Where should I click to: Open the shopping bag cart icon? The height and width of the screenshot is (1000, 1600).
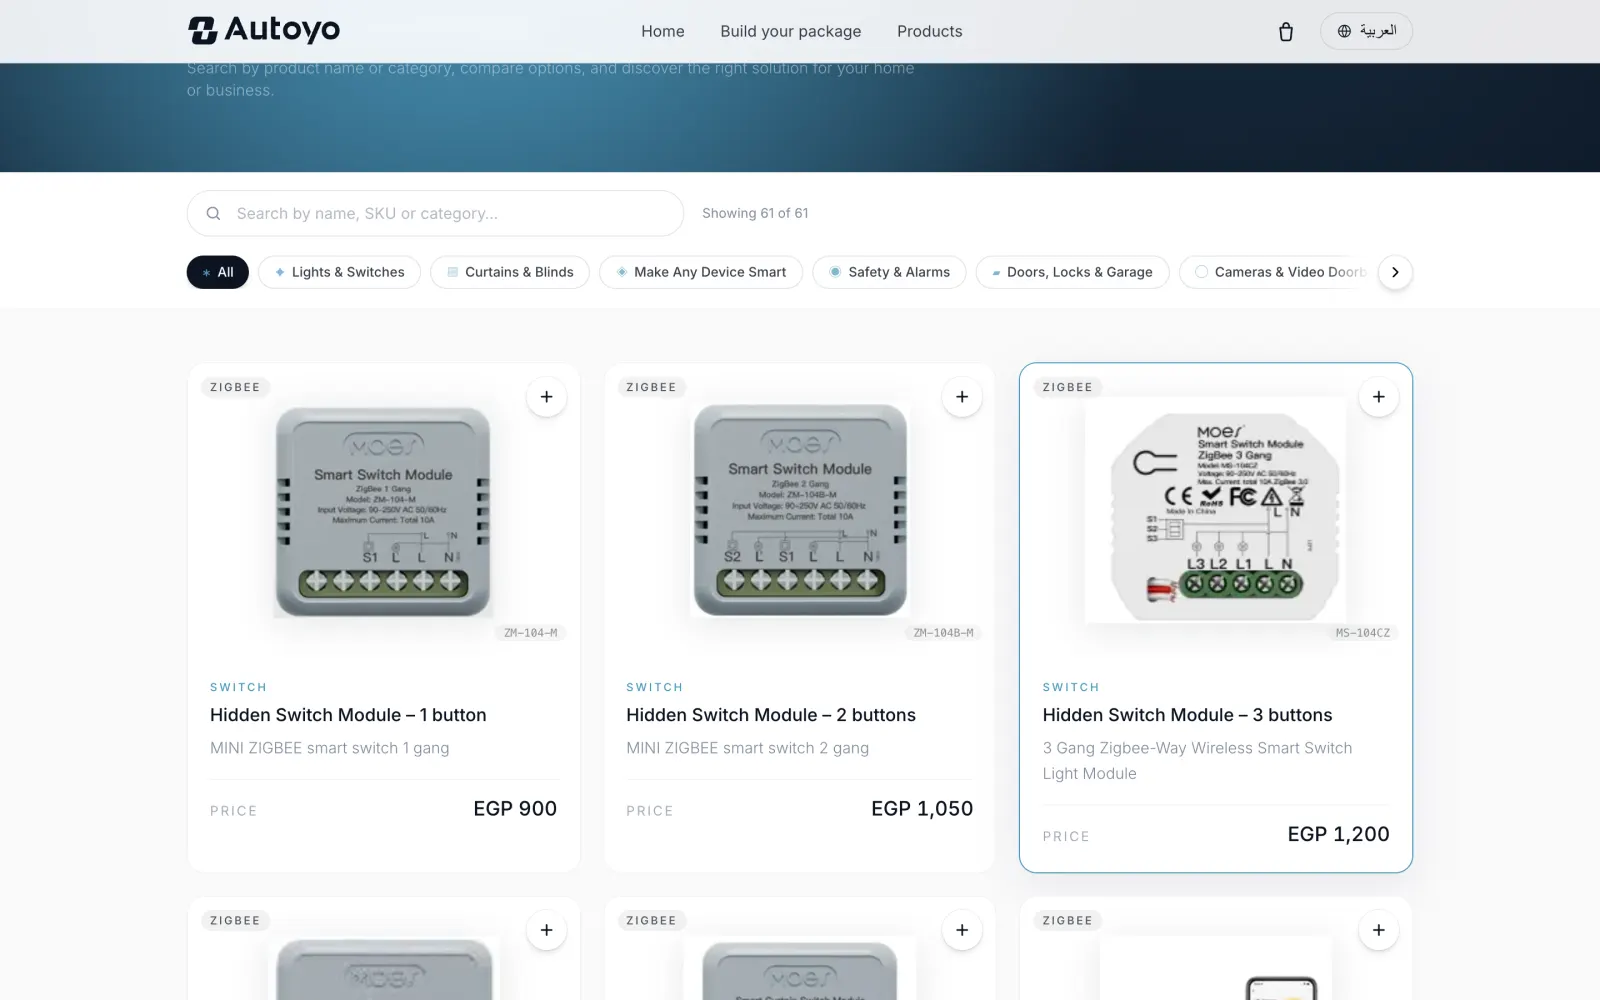(x=1286, y=32)
